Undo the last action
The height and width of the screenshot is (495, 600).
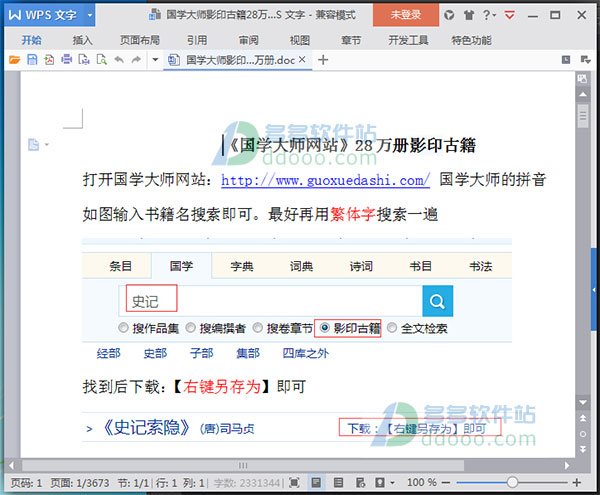[x=119, y=60]
